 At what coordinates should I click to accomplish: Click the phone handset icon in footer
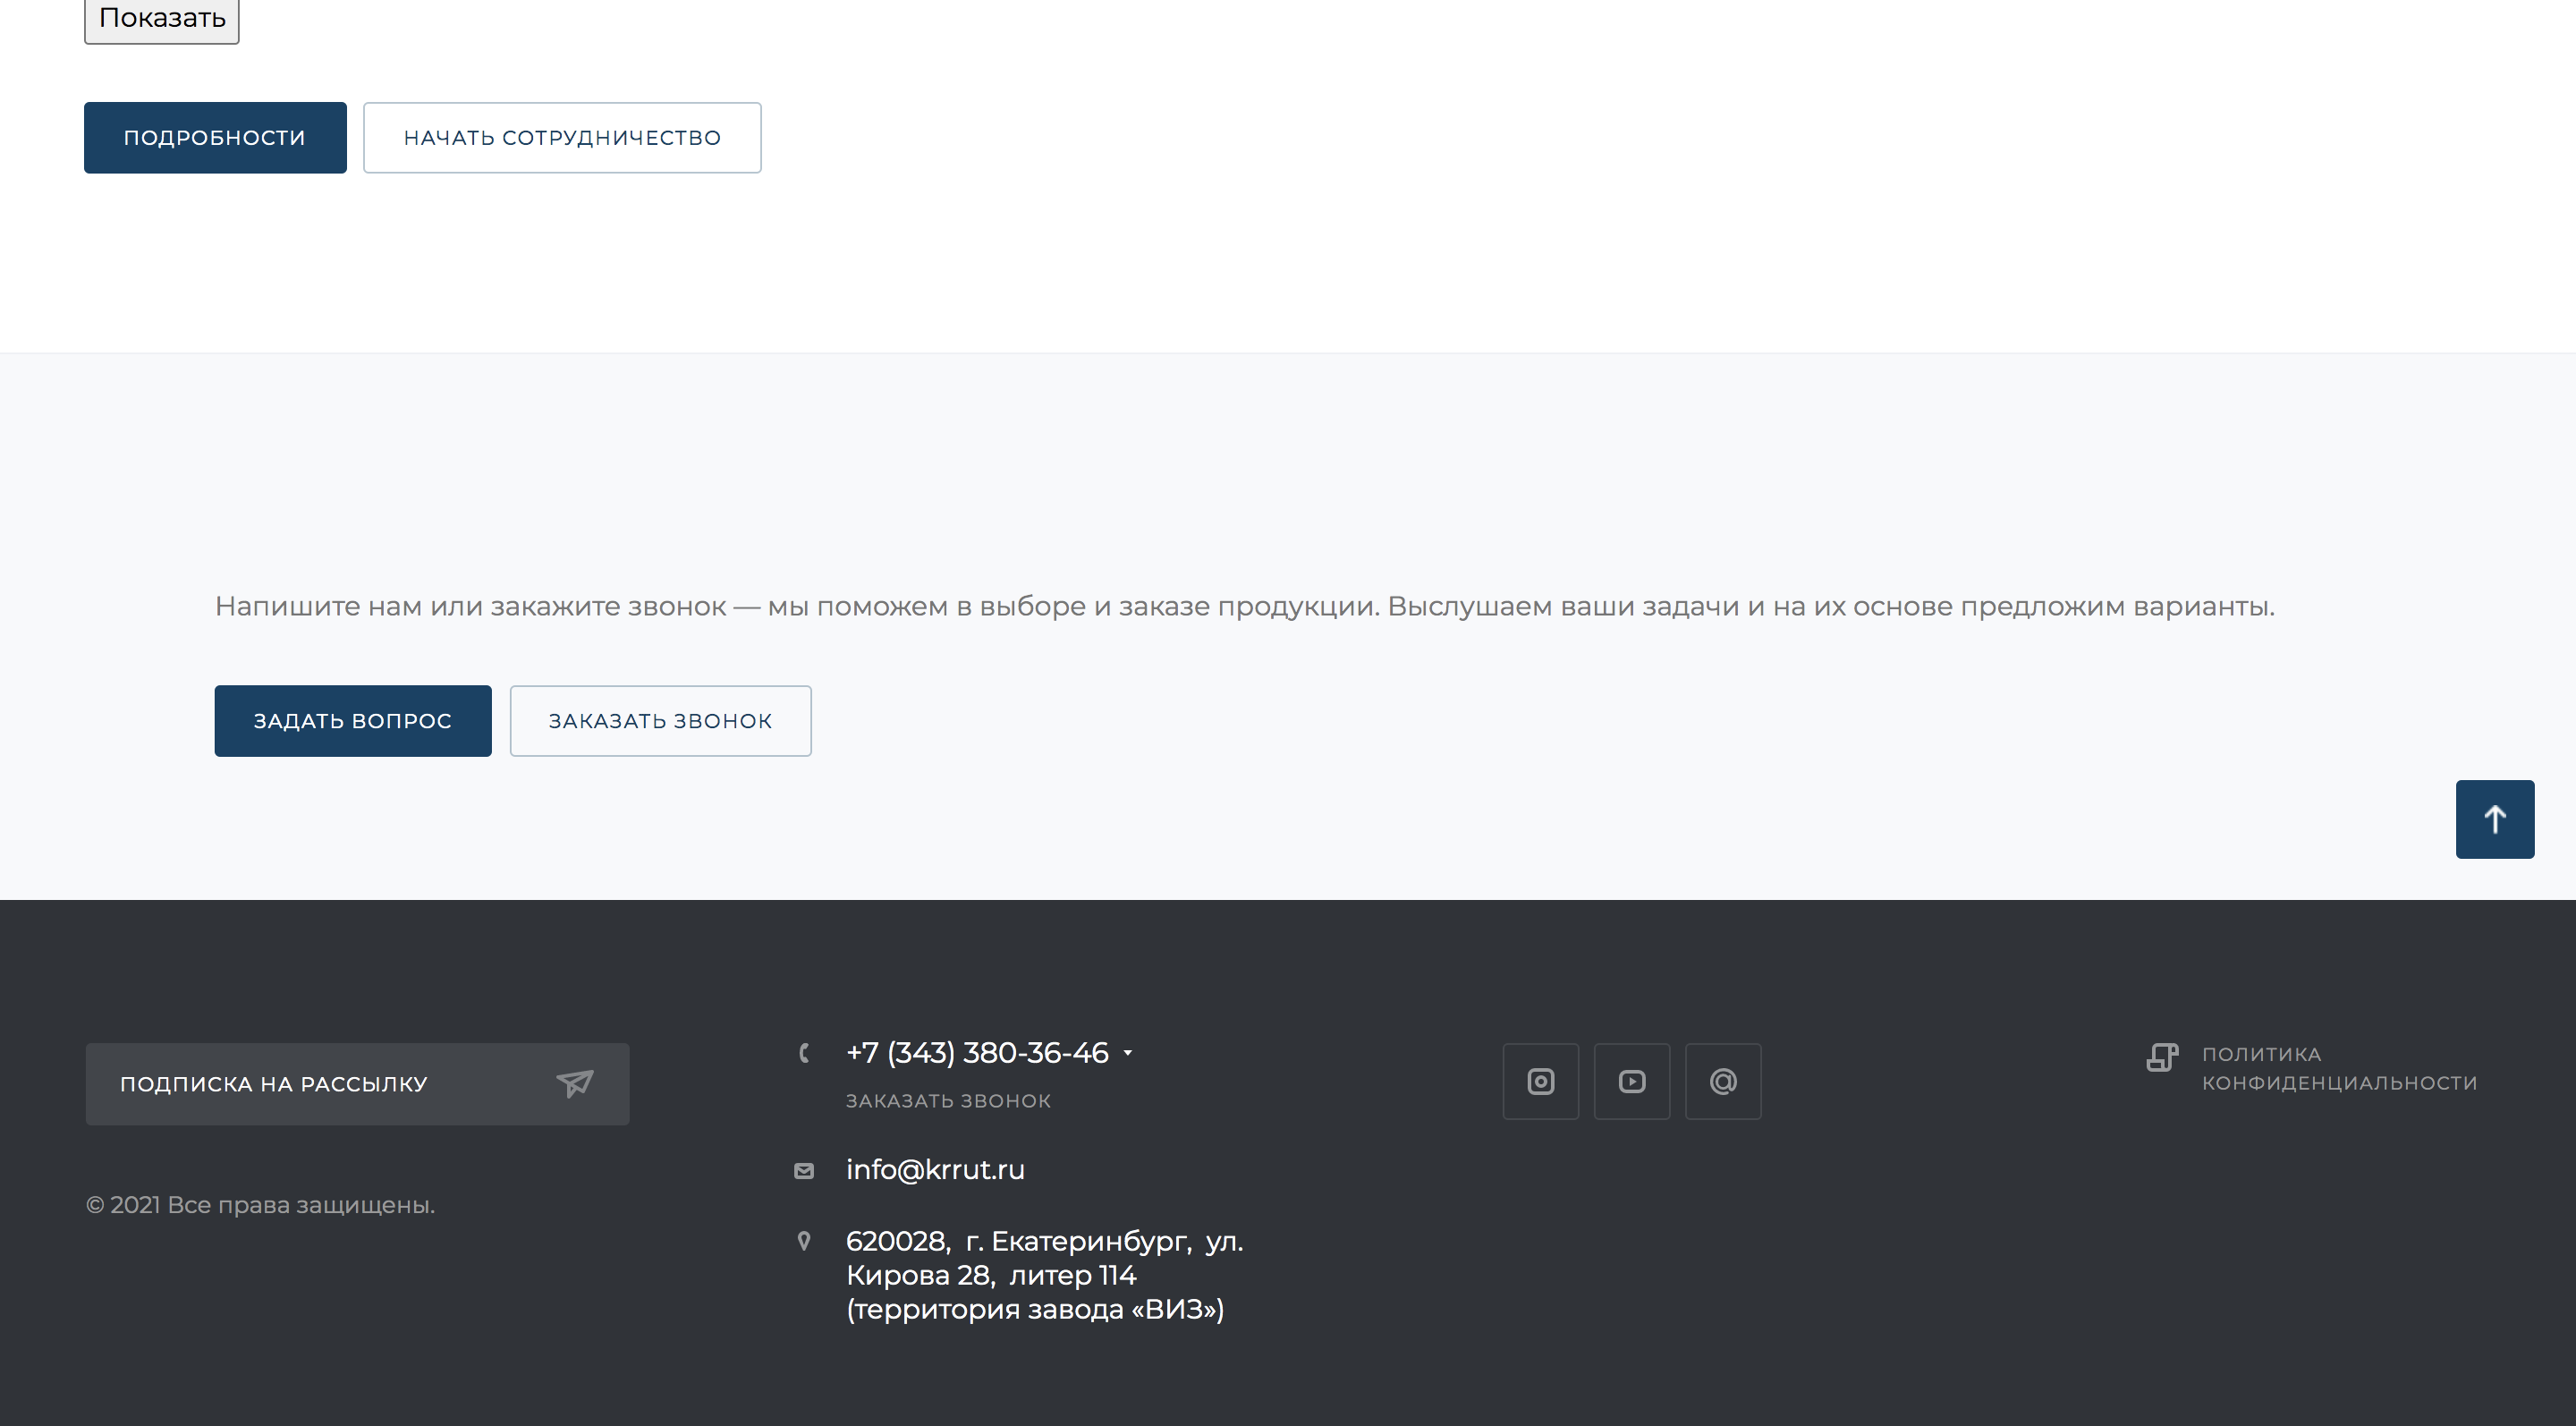pos(804,1052)
